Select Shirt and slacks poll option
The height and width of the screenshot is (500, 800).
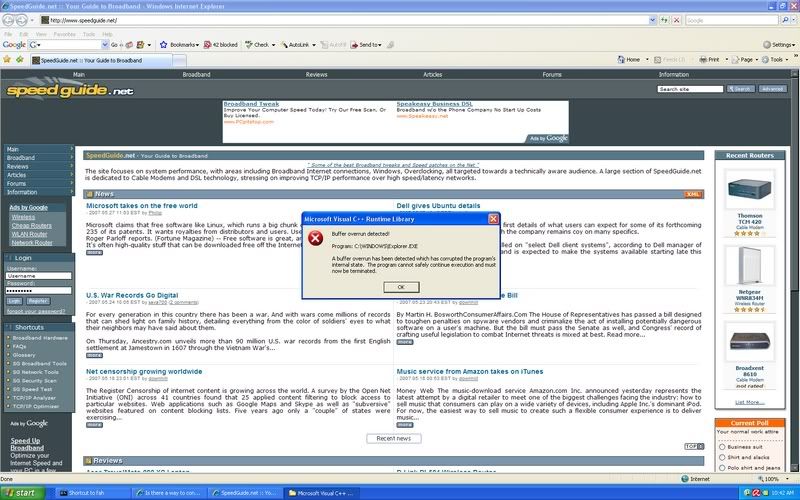point(722,458)
